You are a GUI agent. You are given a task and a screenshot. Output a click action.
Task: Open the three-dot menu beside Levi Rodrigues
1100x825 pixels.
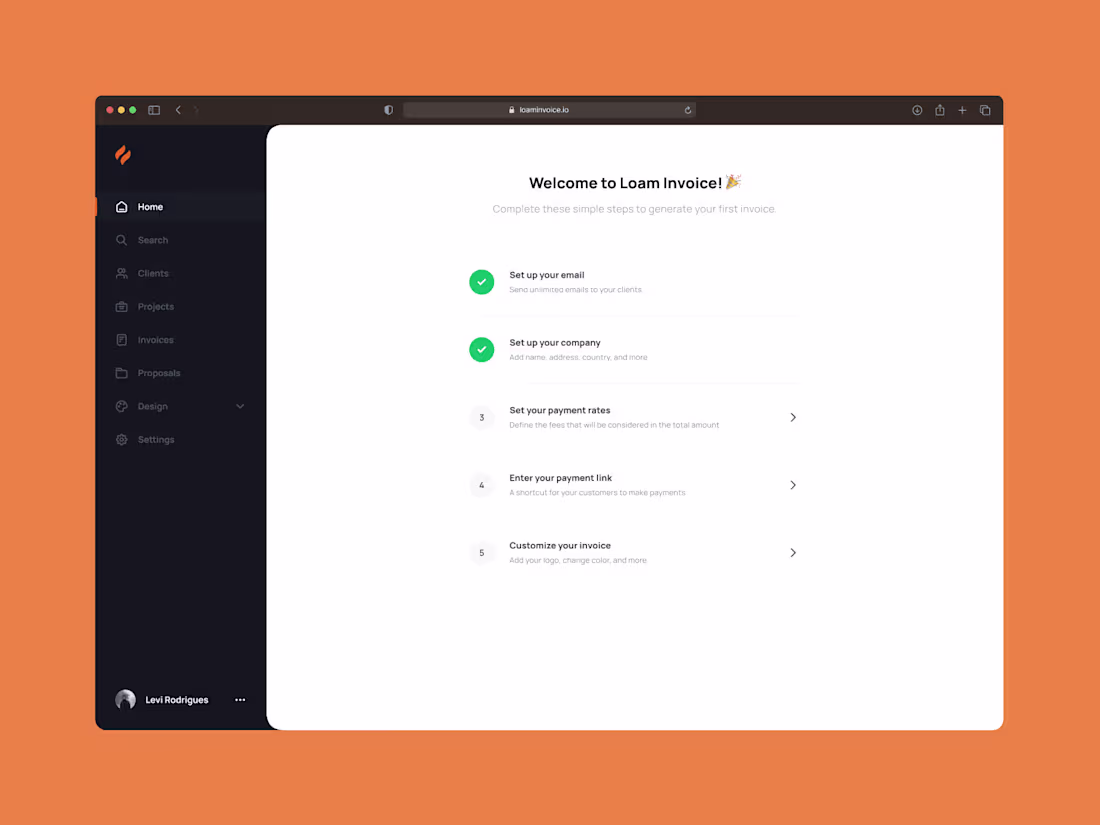tap(240, 700)
